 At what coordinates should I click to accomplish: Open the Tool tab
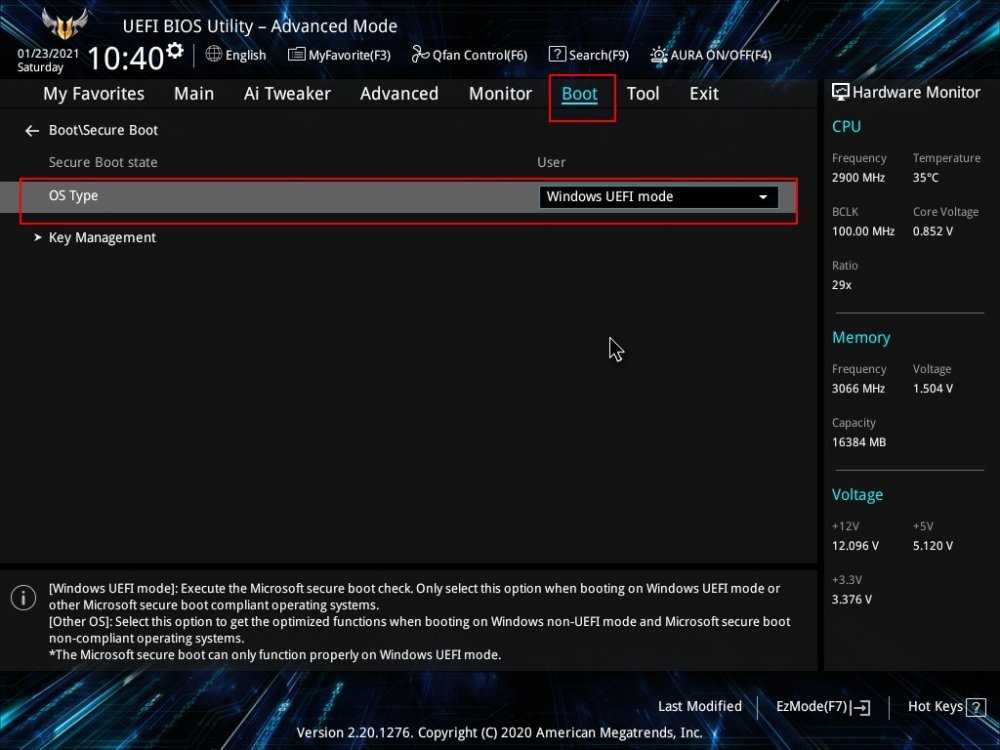642,94
